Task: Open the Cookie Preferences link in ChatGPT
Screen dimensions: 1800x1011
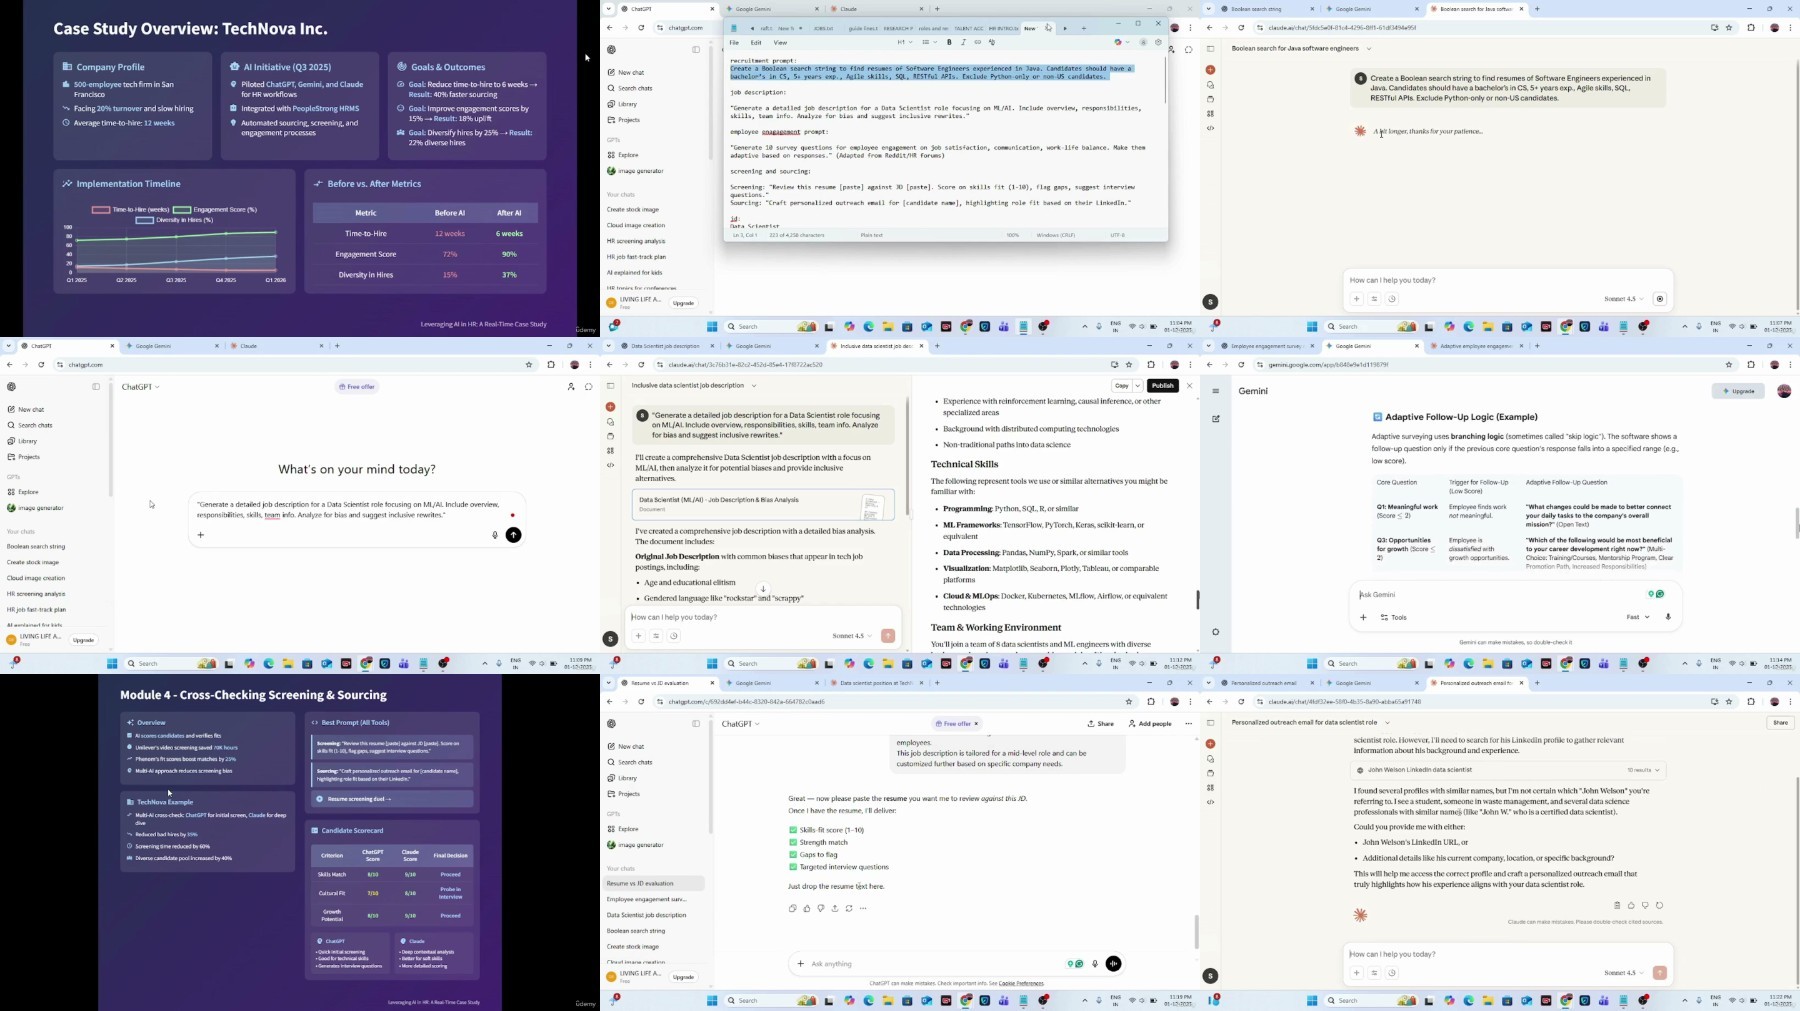Action: coord(1021,984)
